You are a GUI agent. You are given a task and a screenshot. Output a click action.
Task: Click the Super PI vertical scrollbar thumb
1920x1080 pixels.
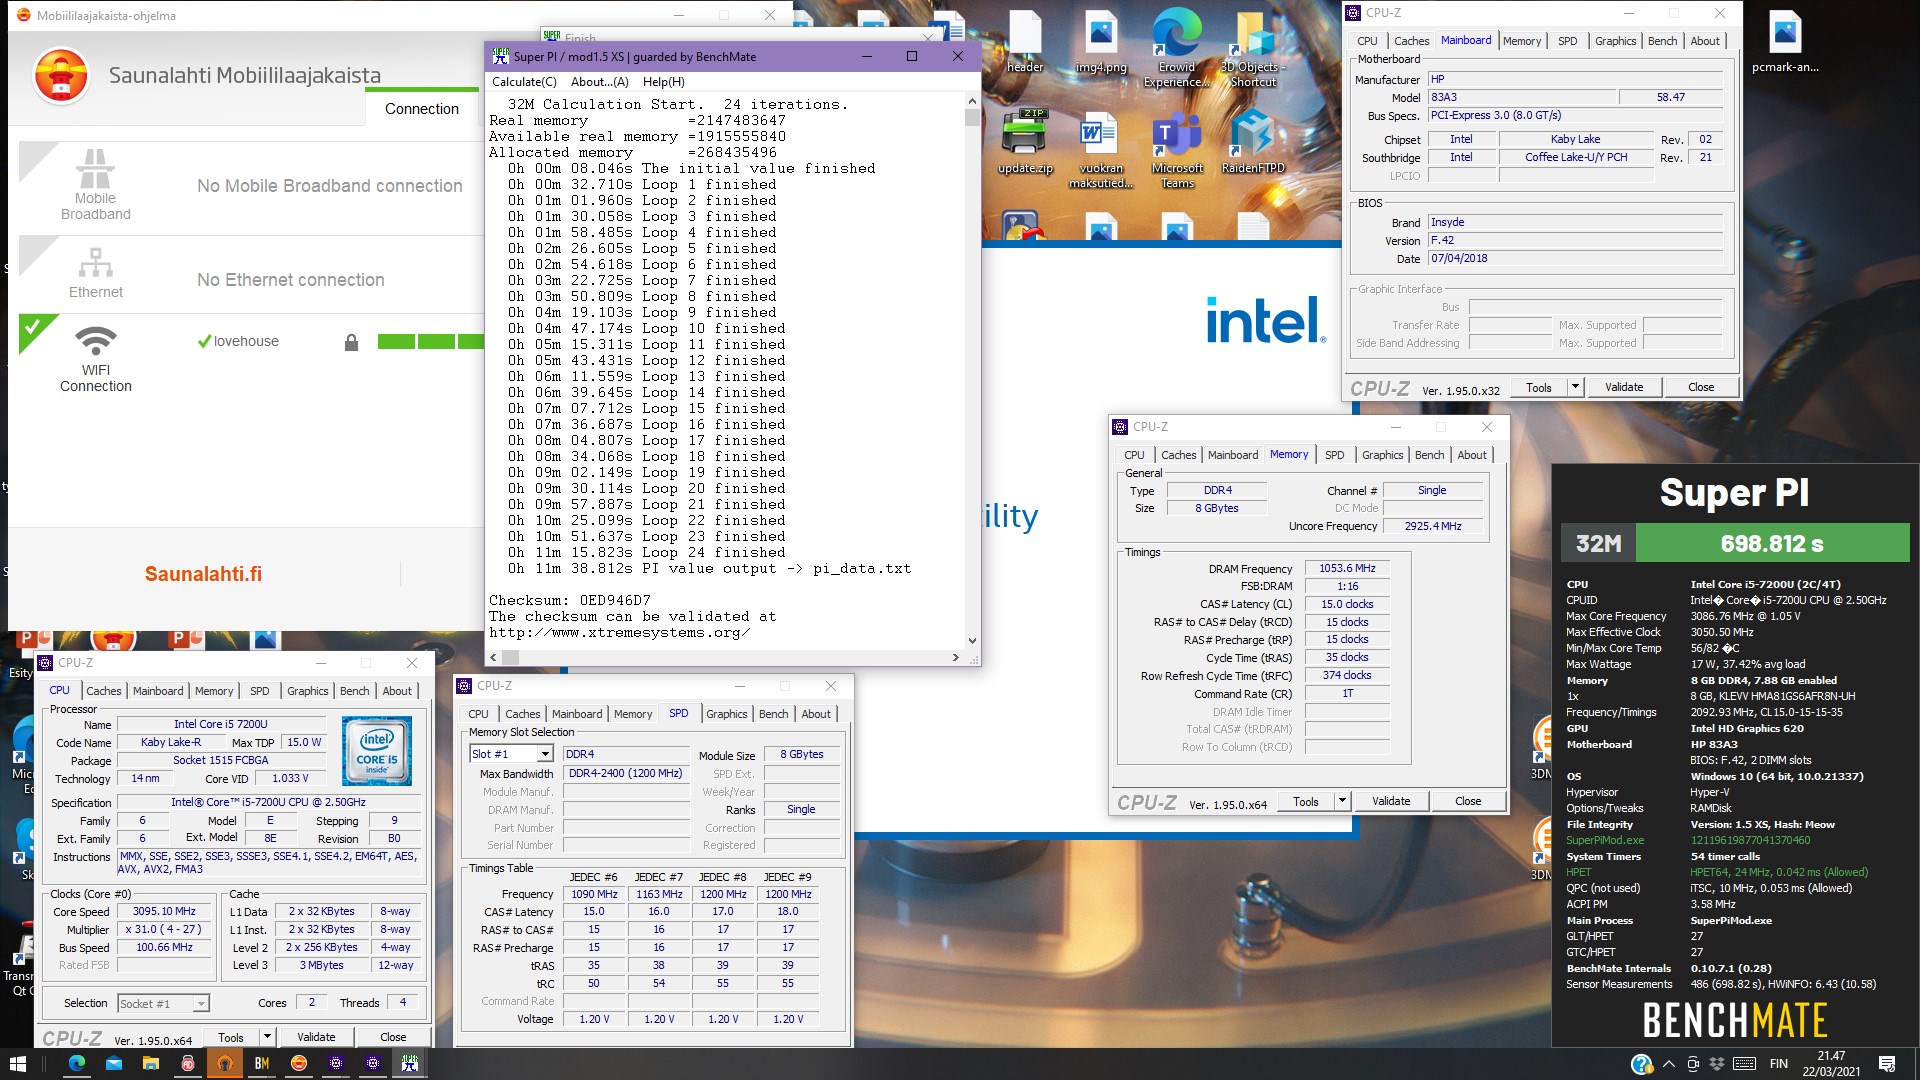(971, 117)
